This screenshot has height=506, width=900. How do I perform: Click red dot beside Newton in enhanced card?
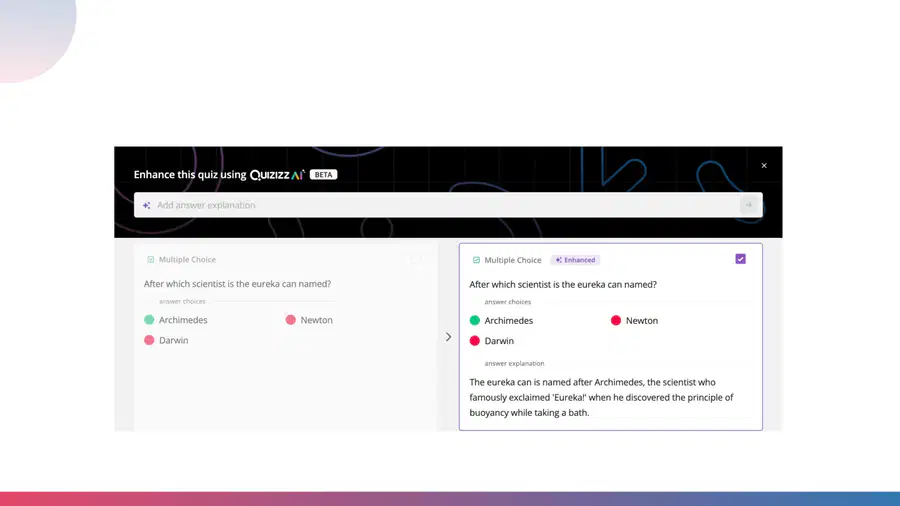616,320
